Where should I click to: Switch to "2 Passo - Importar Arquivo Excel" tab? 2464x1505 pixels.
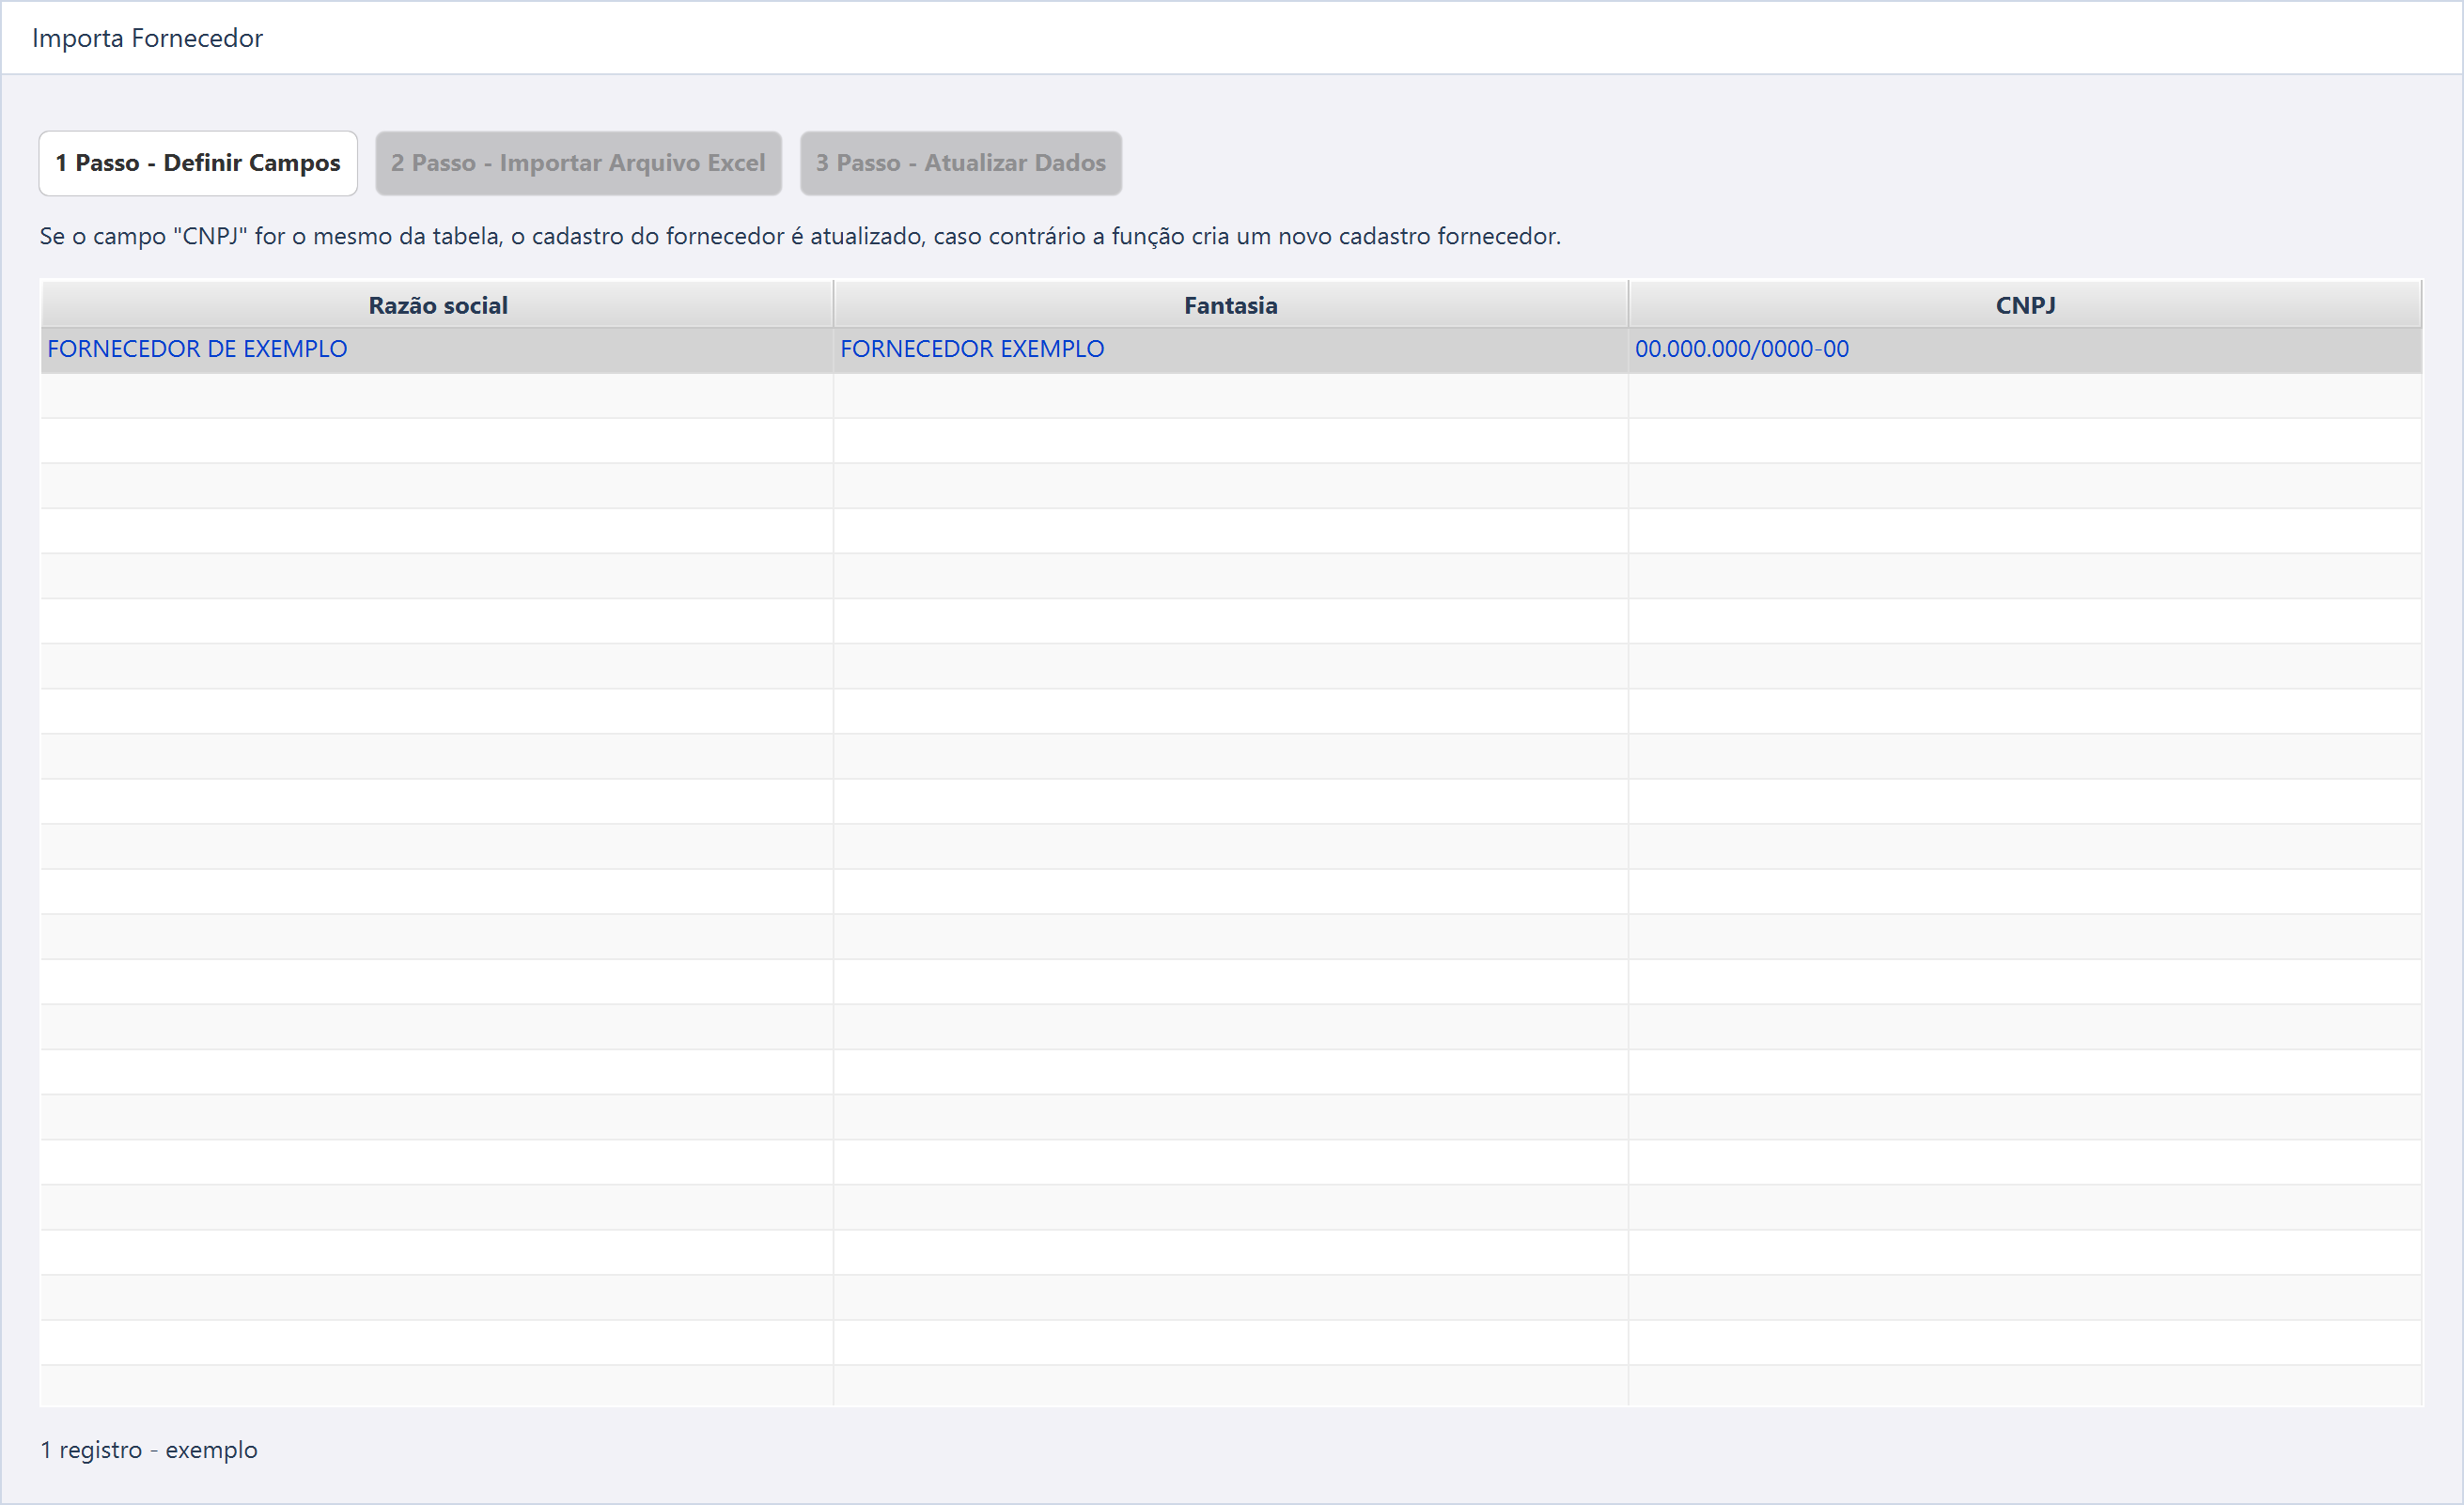578,163
